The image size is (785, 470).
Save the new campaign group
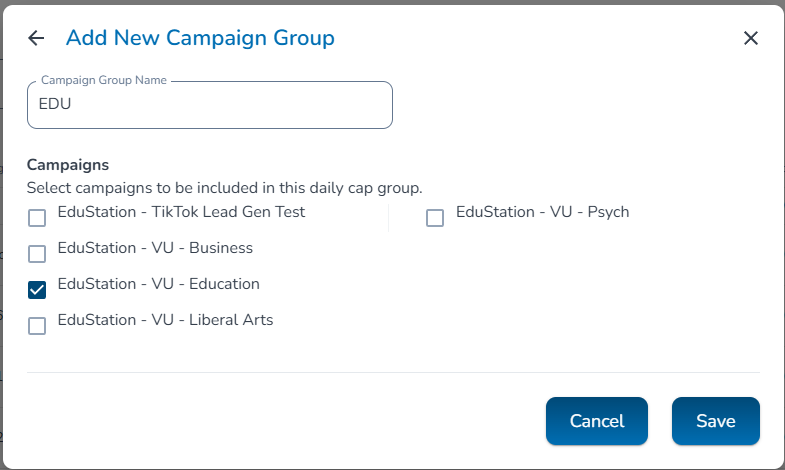tap(715, 421)
